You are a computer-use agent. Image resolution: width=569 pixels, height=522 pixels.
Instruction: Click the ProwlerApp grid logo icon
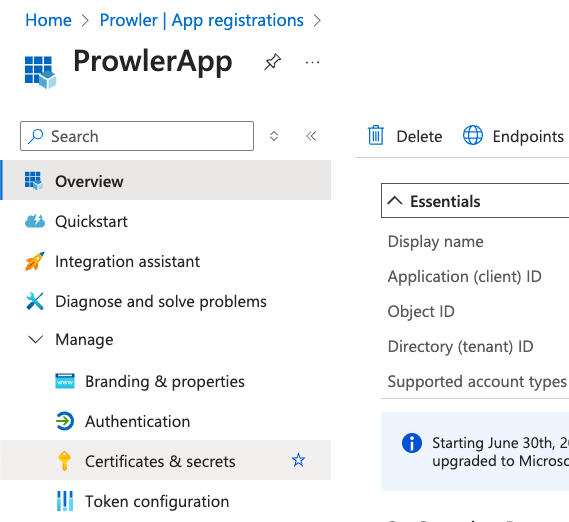coord(40,72)
